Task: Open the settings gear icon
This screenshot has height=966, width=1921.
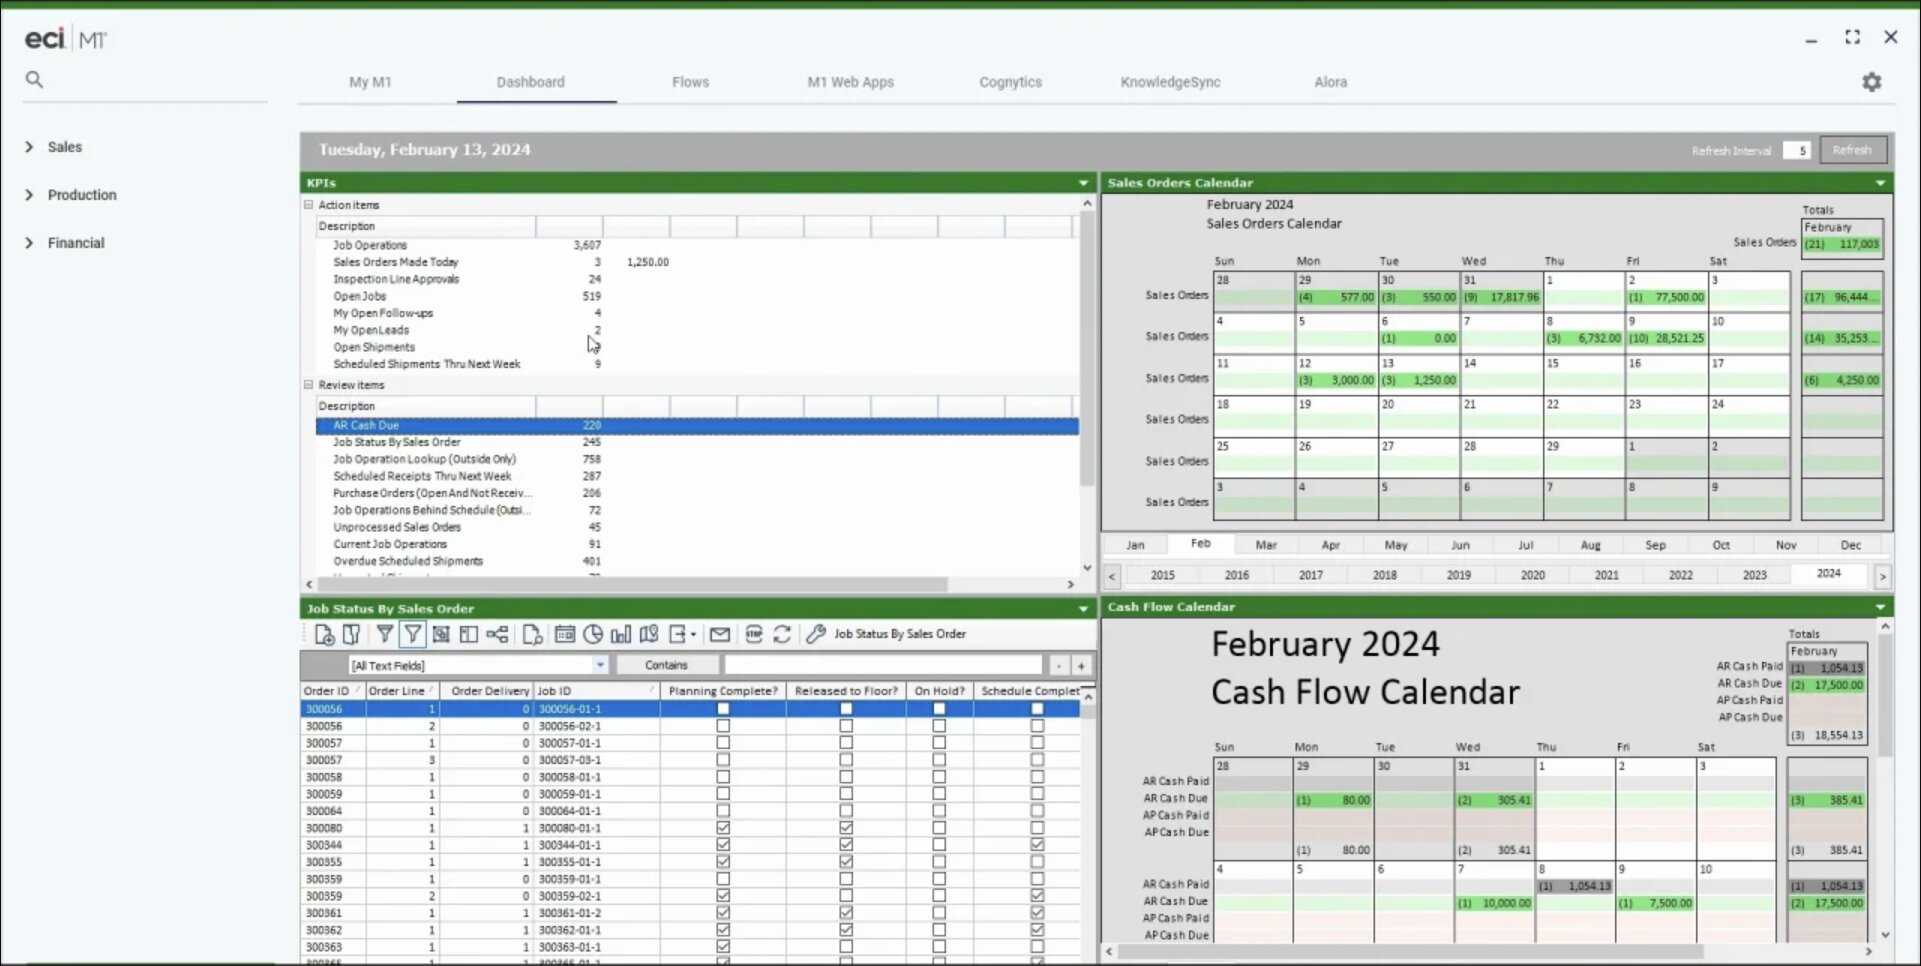Action: [x=1871, y=82]
